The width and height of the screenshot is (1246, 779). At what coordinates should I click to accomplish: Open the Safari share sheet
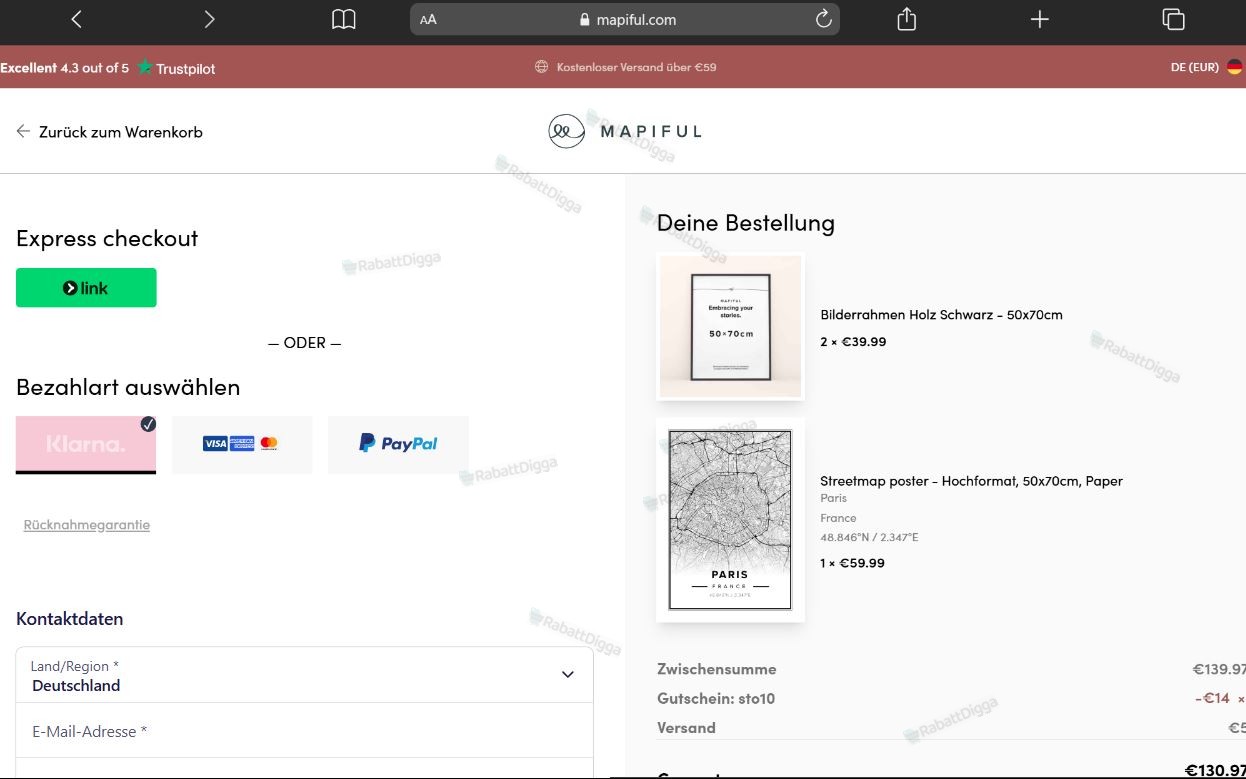click(906, 19)
